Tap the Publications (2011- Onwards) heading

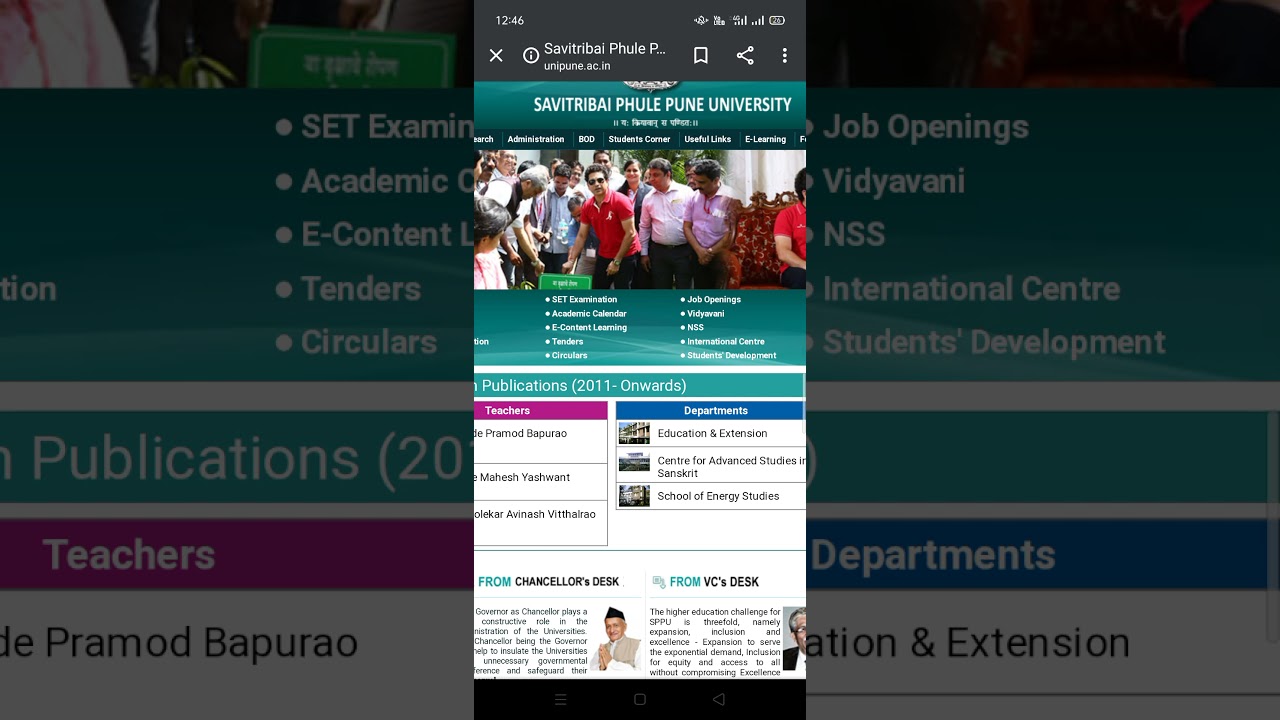[x=580, y=386]
